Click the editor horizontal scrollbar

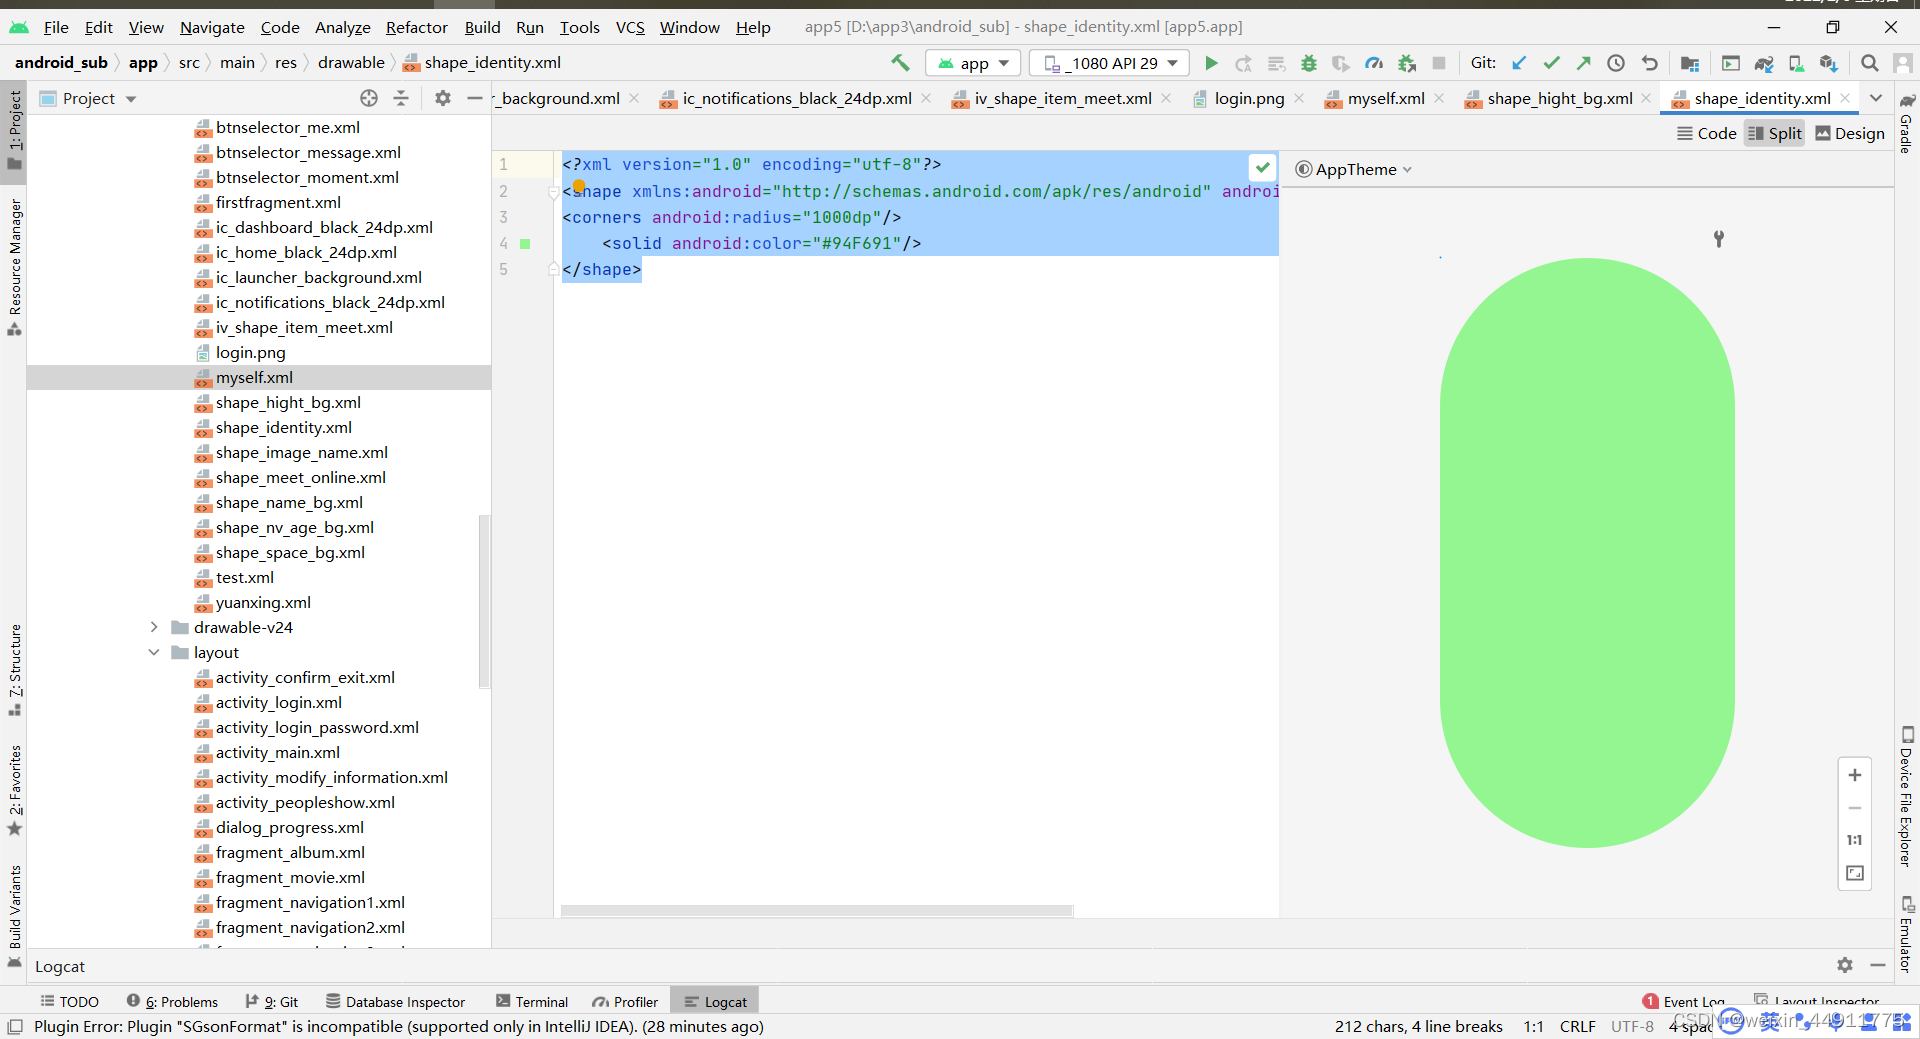pyautogui.click(x=816, y=911)
